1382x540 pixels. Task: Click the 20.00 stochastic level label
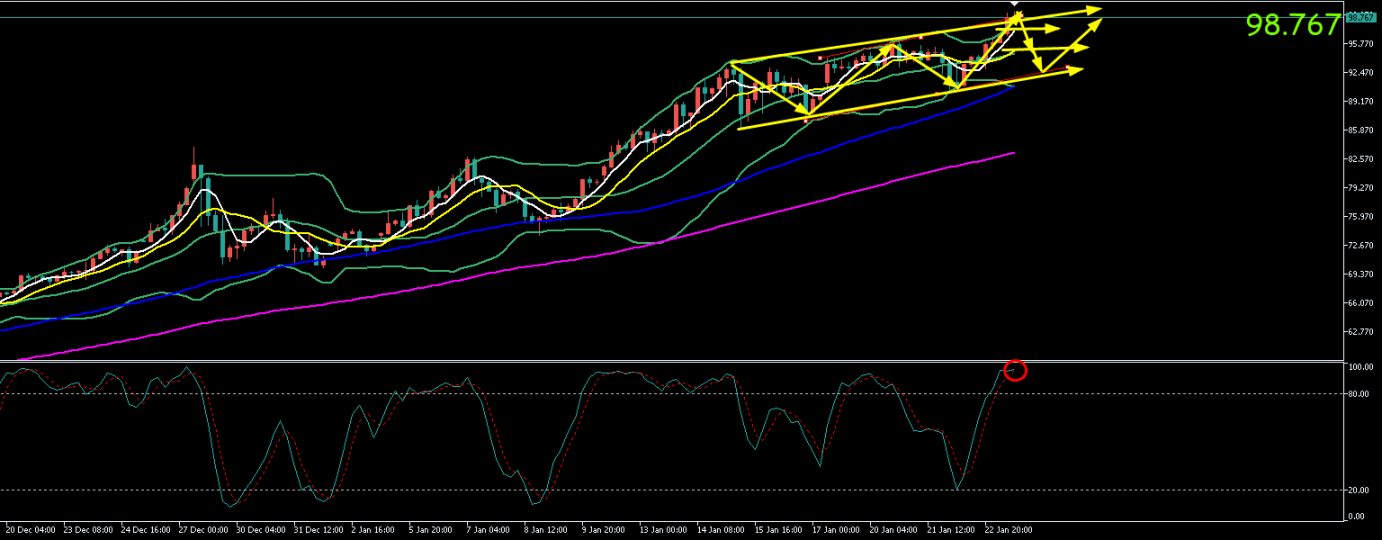pyautogui.click(x=1358, y=490)
